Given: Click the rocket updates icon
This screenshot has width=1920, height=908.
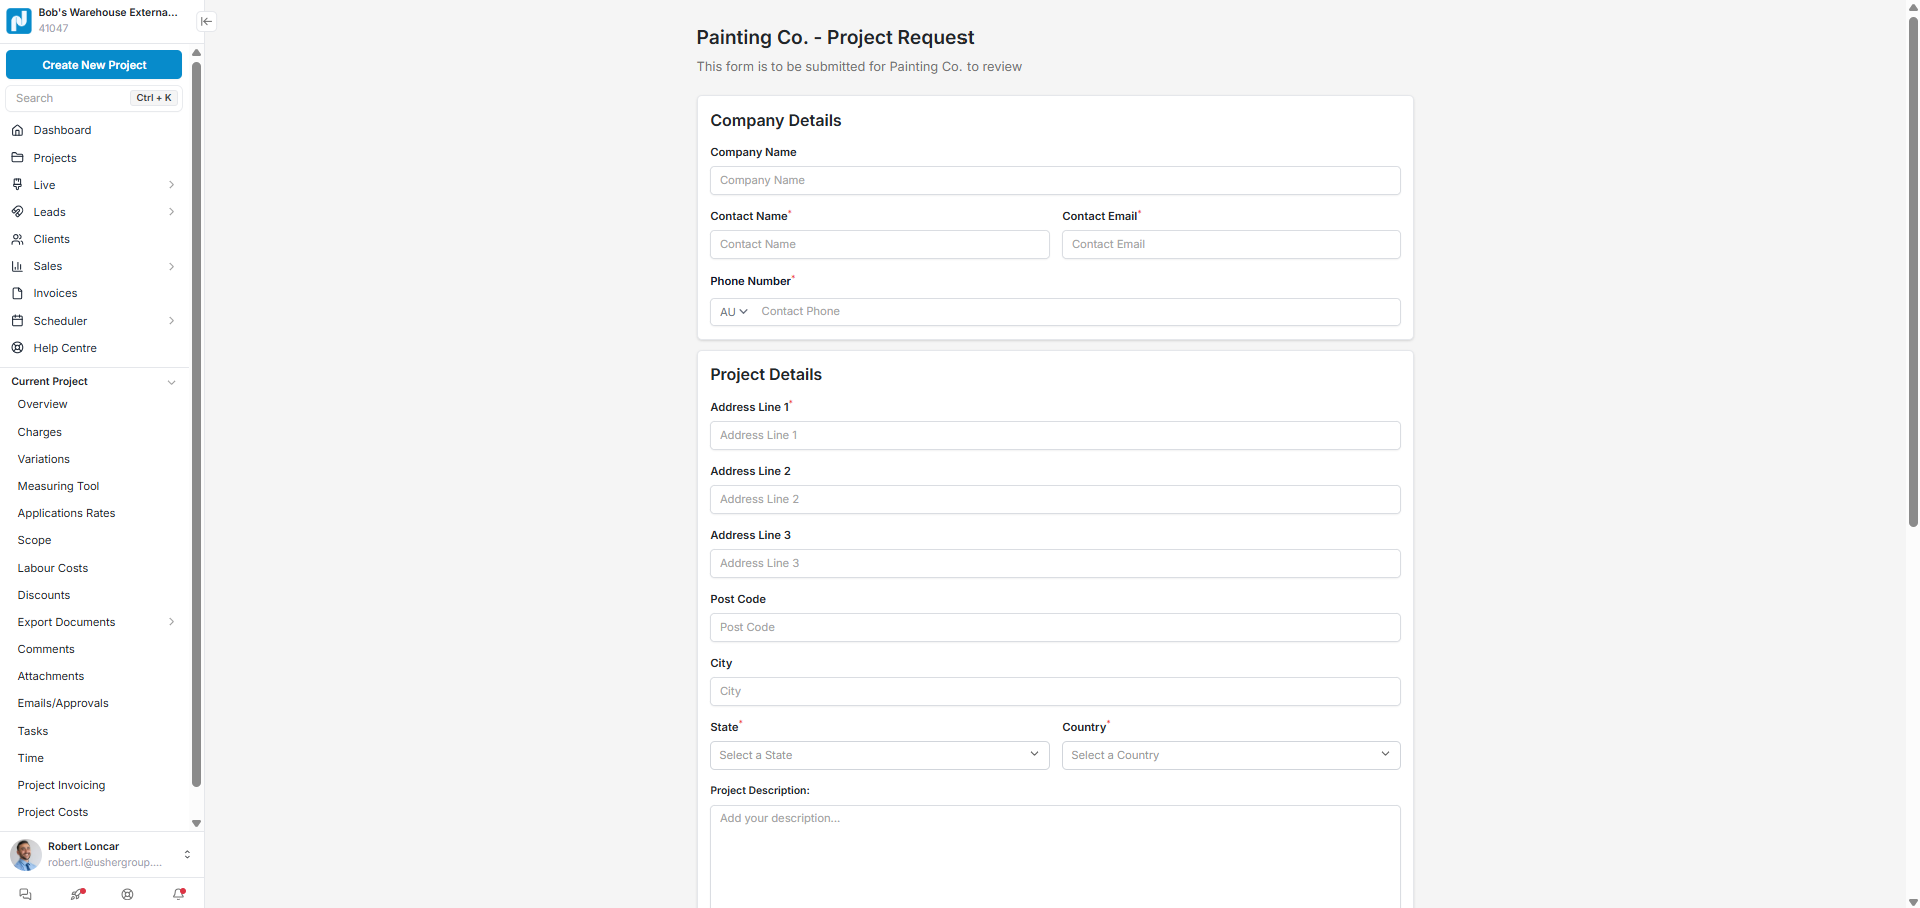Looking at the screenshot, I should pos(77,894).
